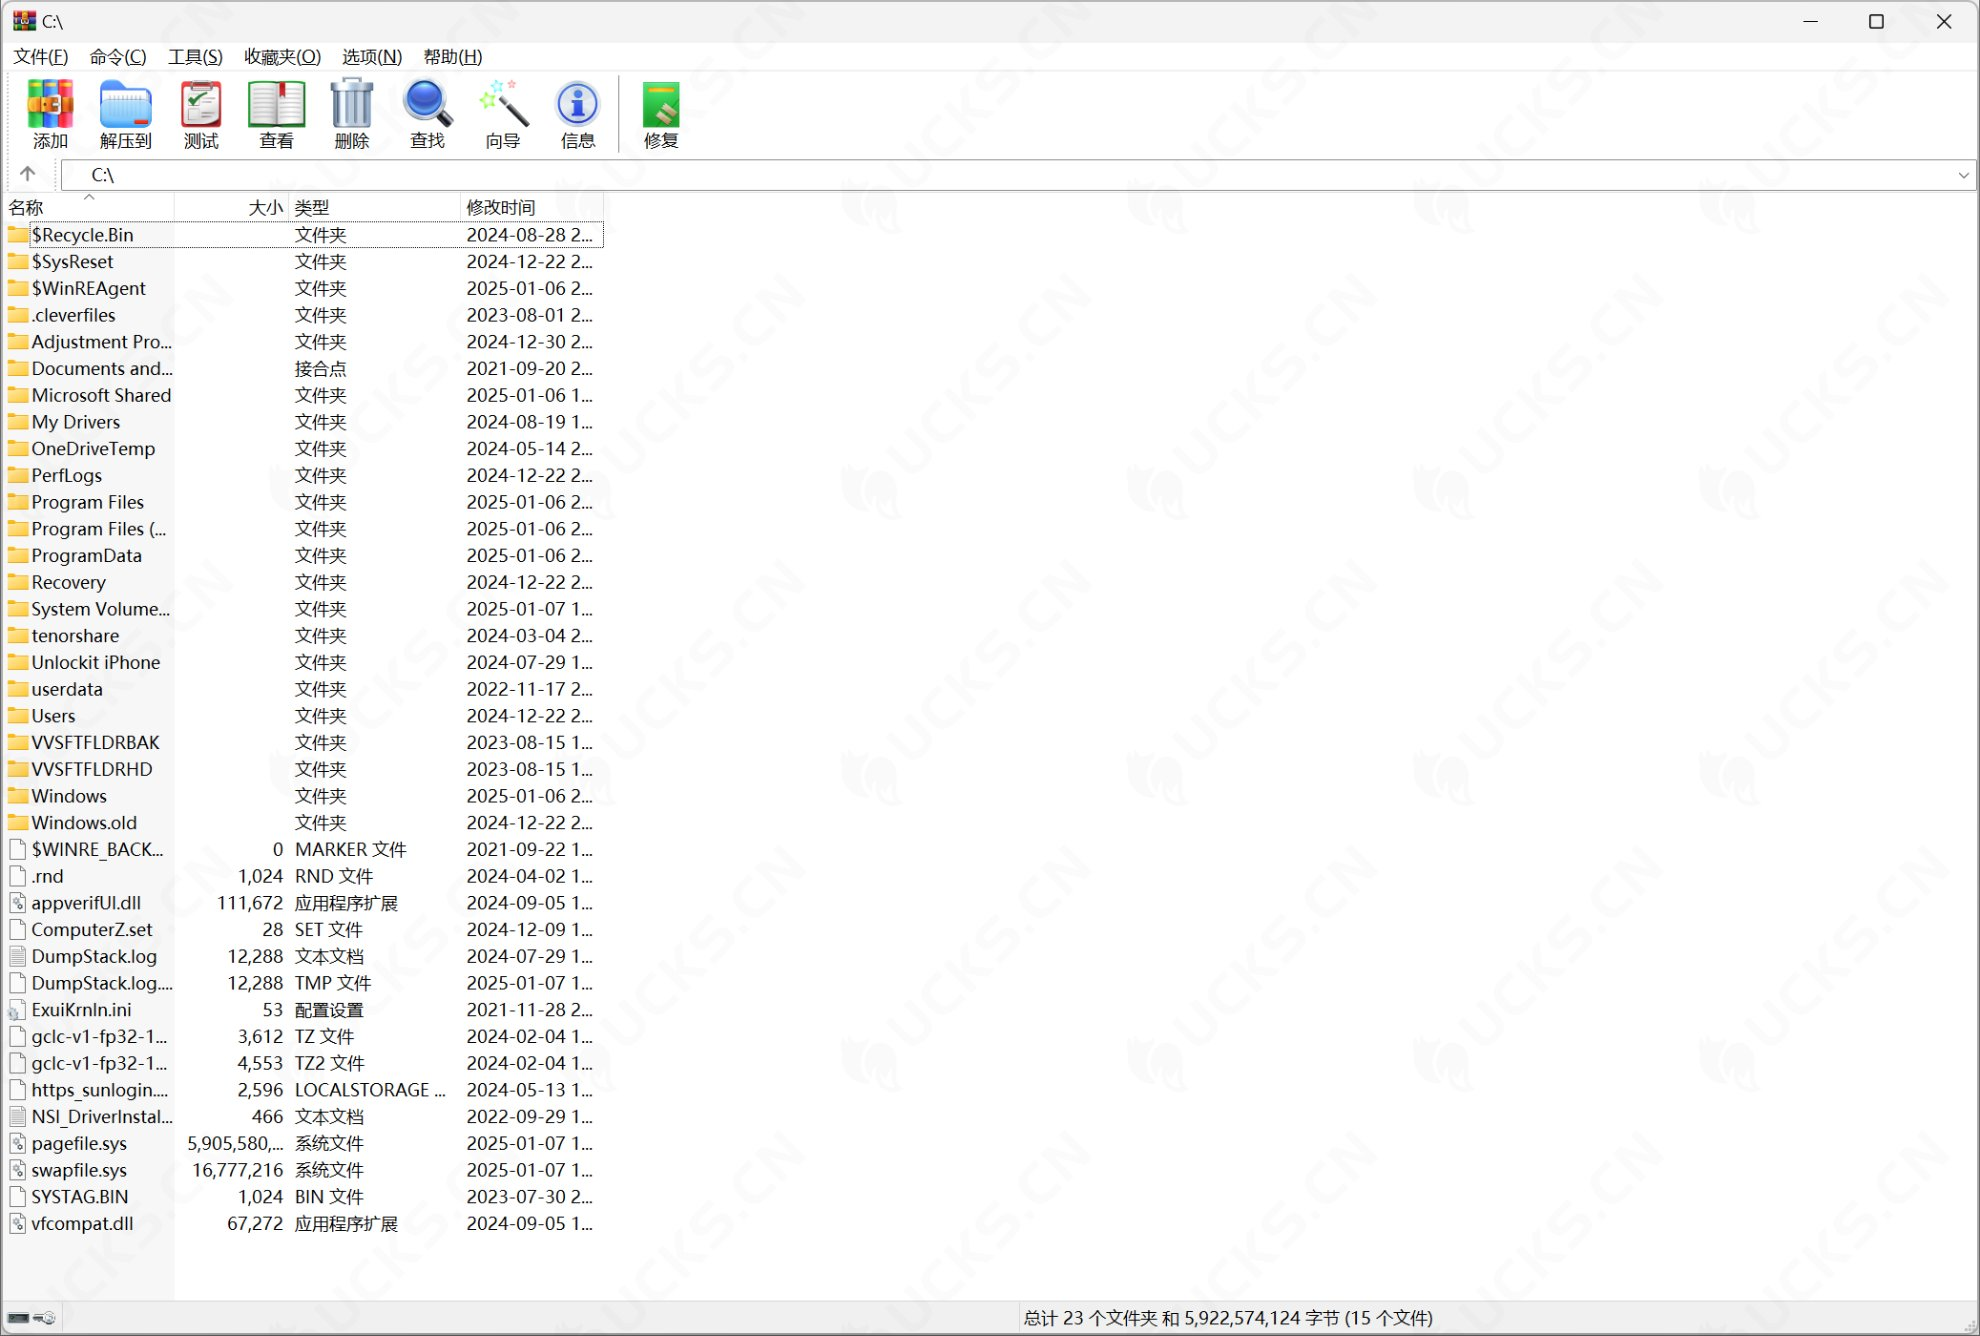Open the 命令(C) menu
The height and width of the screenshot is (1336, 1980).
118,57
